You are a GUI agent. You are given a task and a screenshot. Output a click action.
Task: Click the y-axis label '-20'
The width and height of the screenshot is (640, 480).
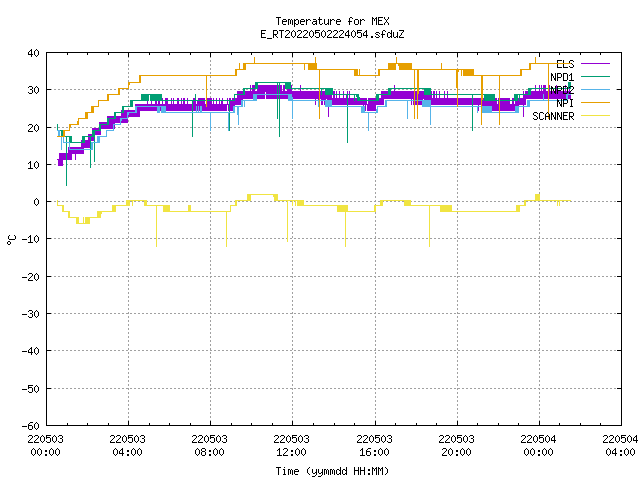31,277
